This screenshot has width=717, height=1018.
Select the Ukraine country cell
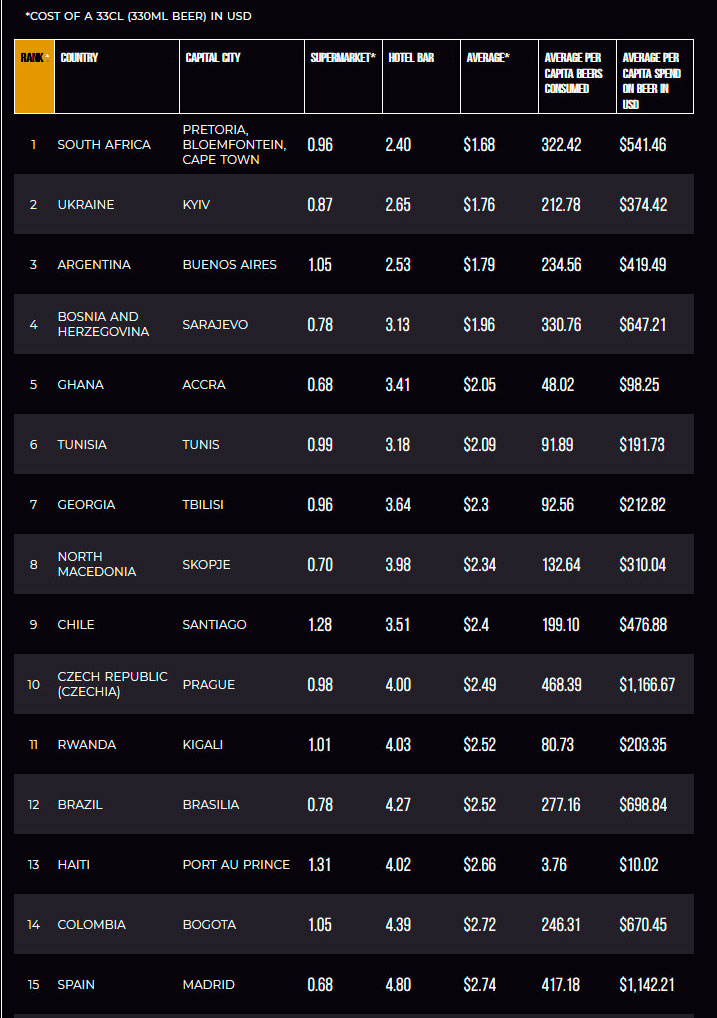[86, 205]
